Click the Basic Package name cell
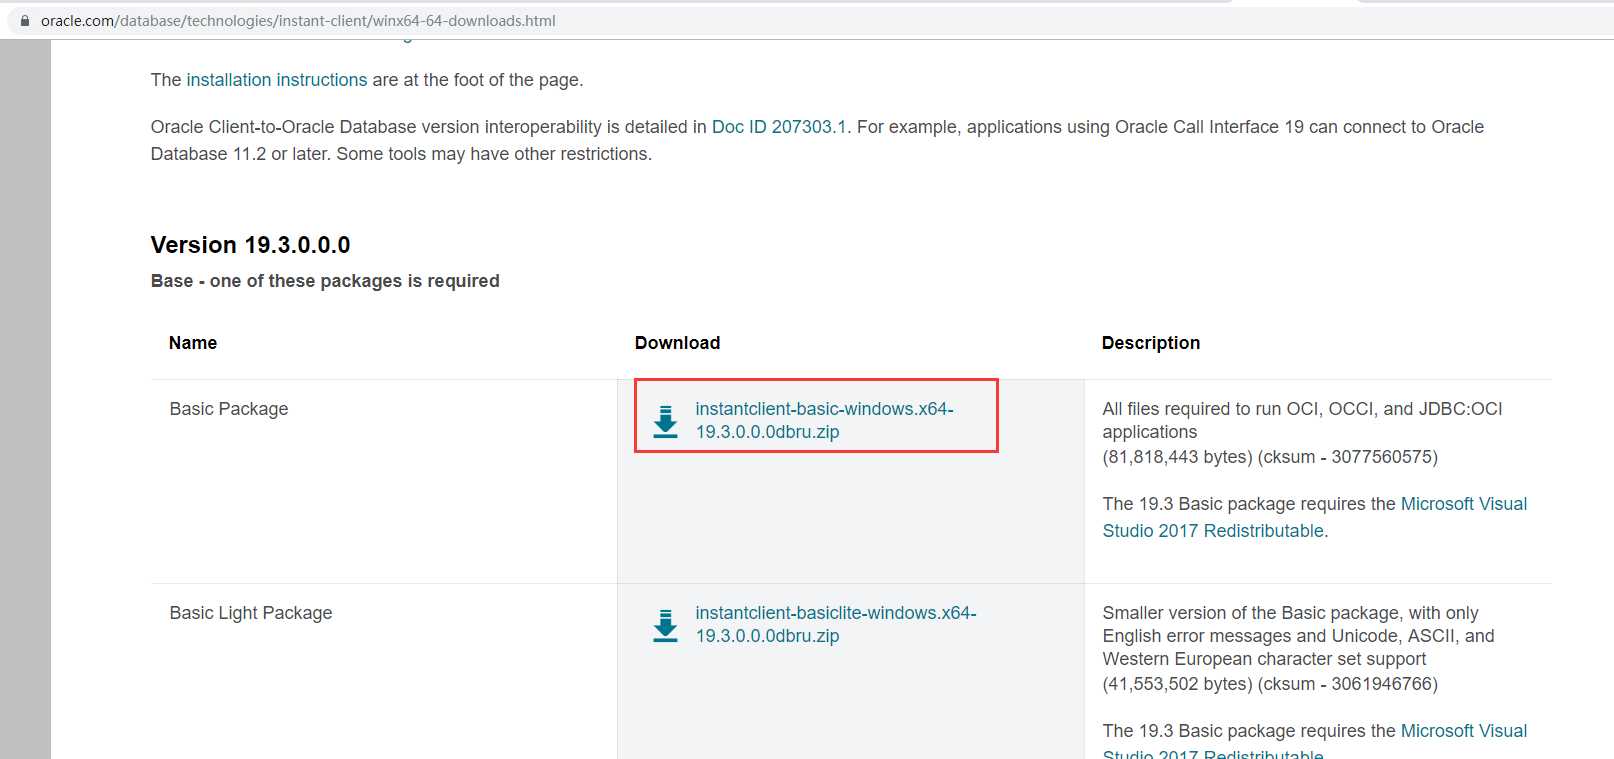The width and height of the screenshot is (1614, 759). (x=229, y=409)
